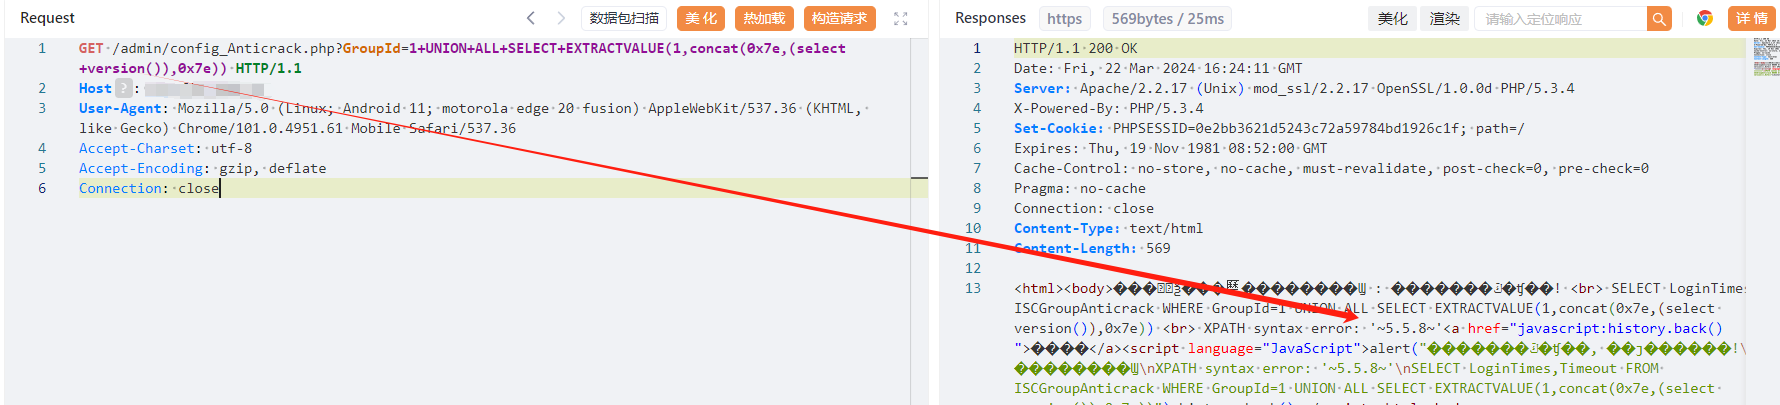Go to next request with right chevron

(561, 18)
